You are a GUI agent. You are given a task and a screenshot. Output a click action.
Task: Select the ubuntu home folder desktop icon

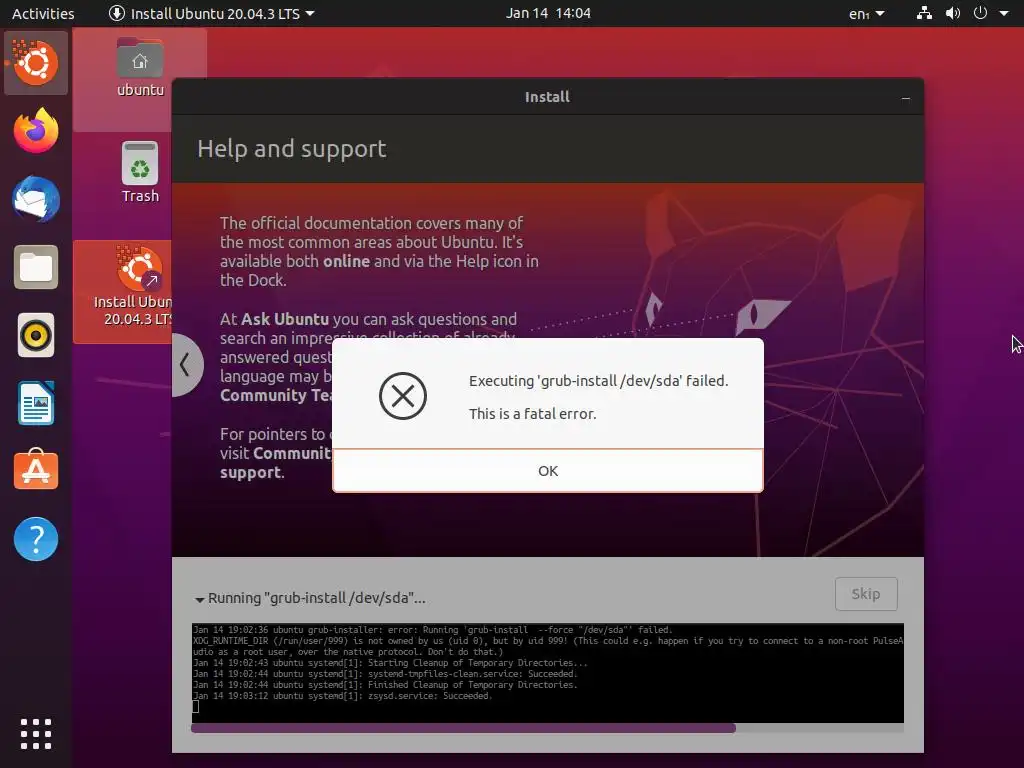click(140, 67)
